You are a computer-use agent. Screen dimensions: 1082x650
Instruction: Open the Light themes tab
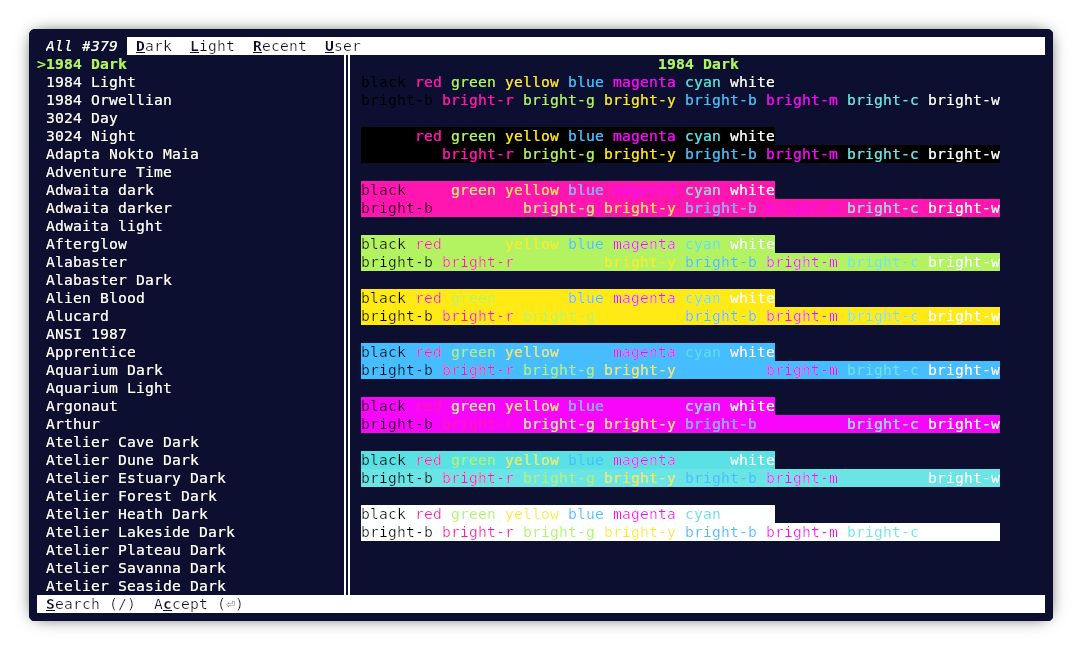[x=212, y=46]
